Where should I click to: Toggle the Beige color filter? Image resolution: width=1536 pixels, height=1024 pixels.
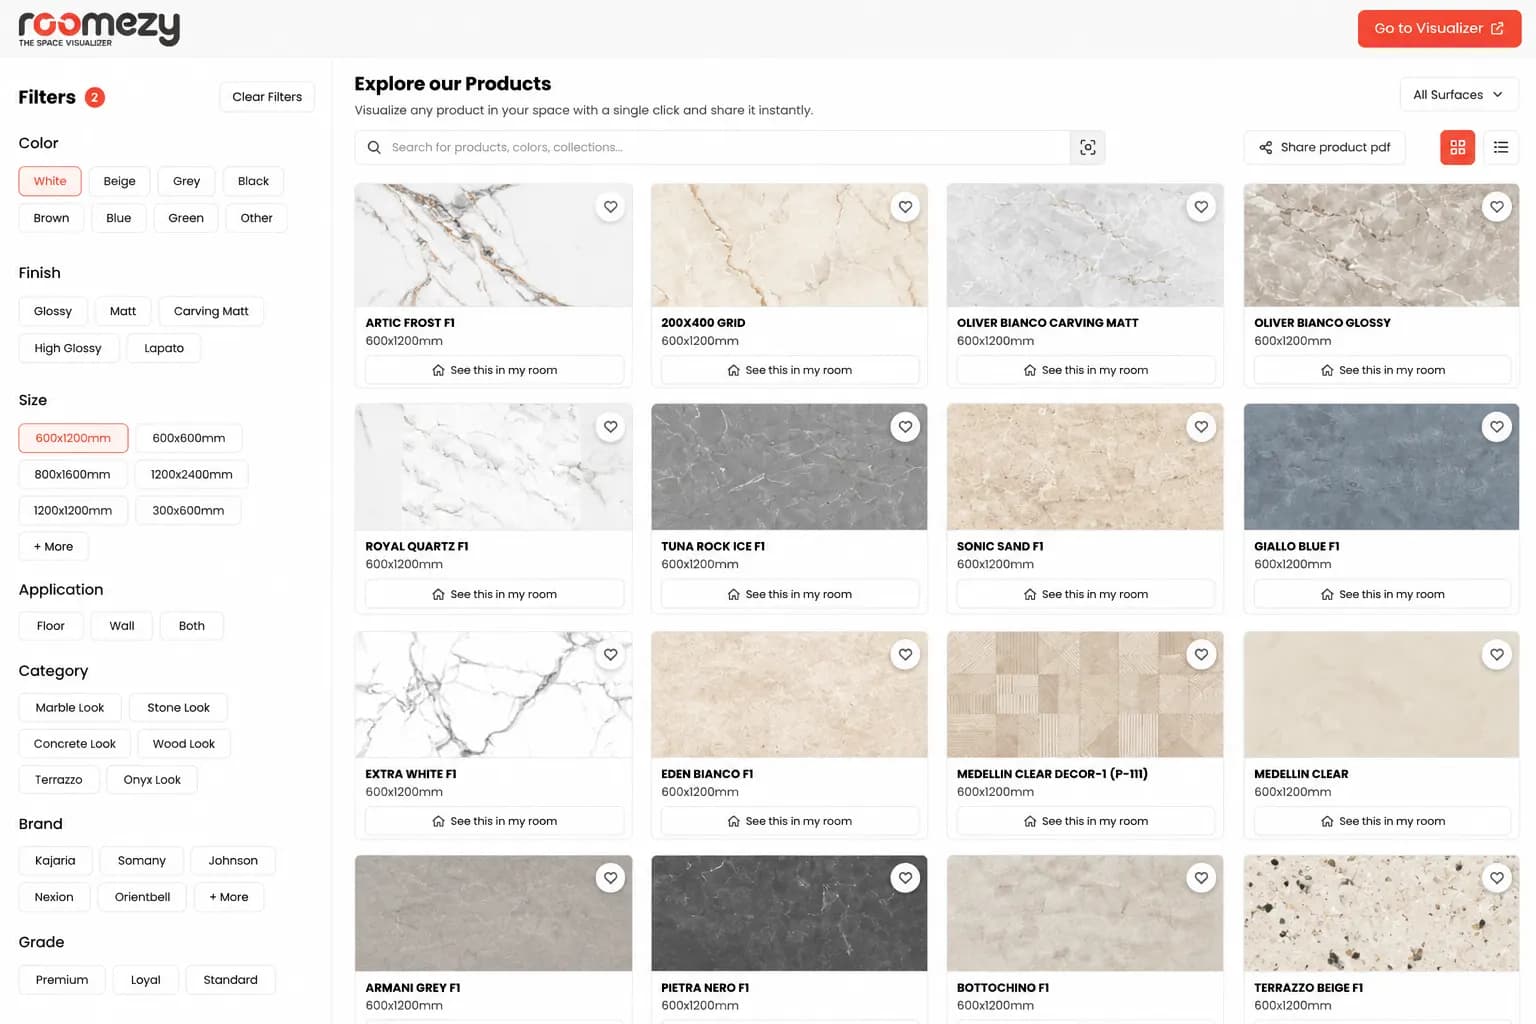(119, 181)
